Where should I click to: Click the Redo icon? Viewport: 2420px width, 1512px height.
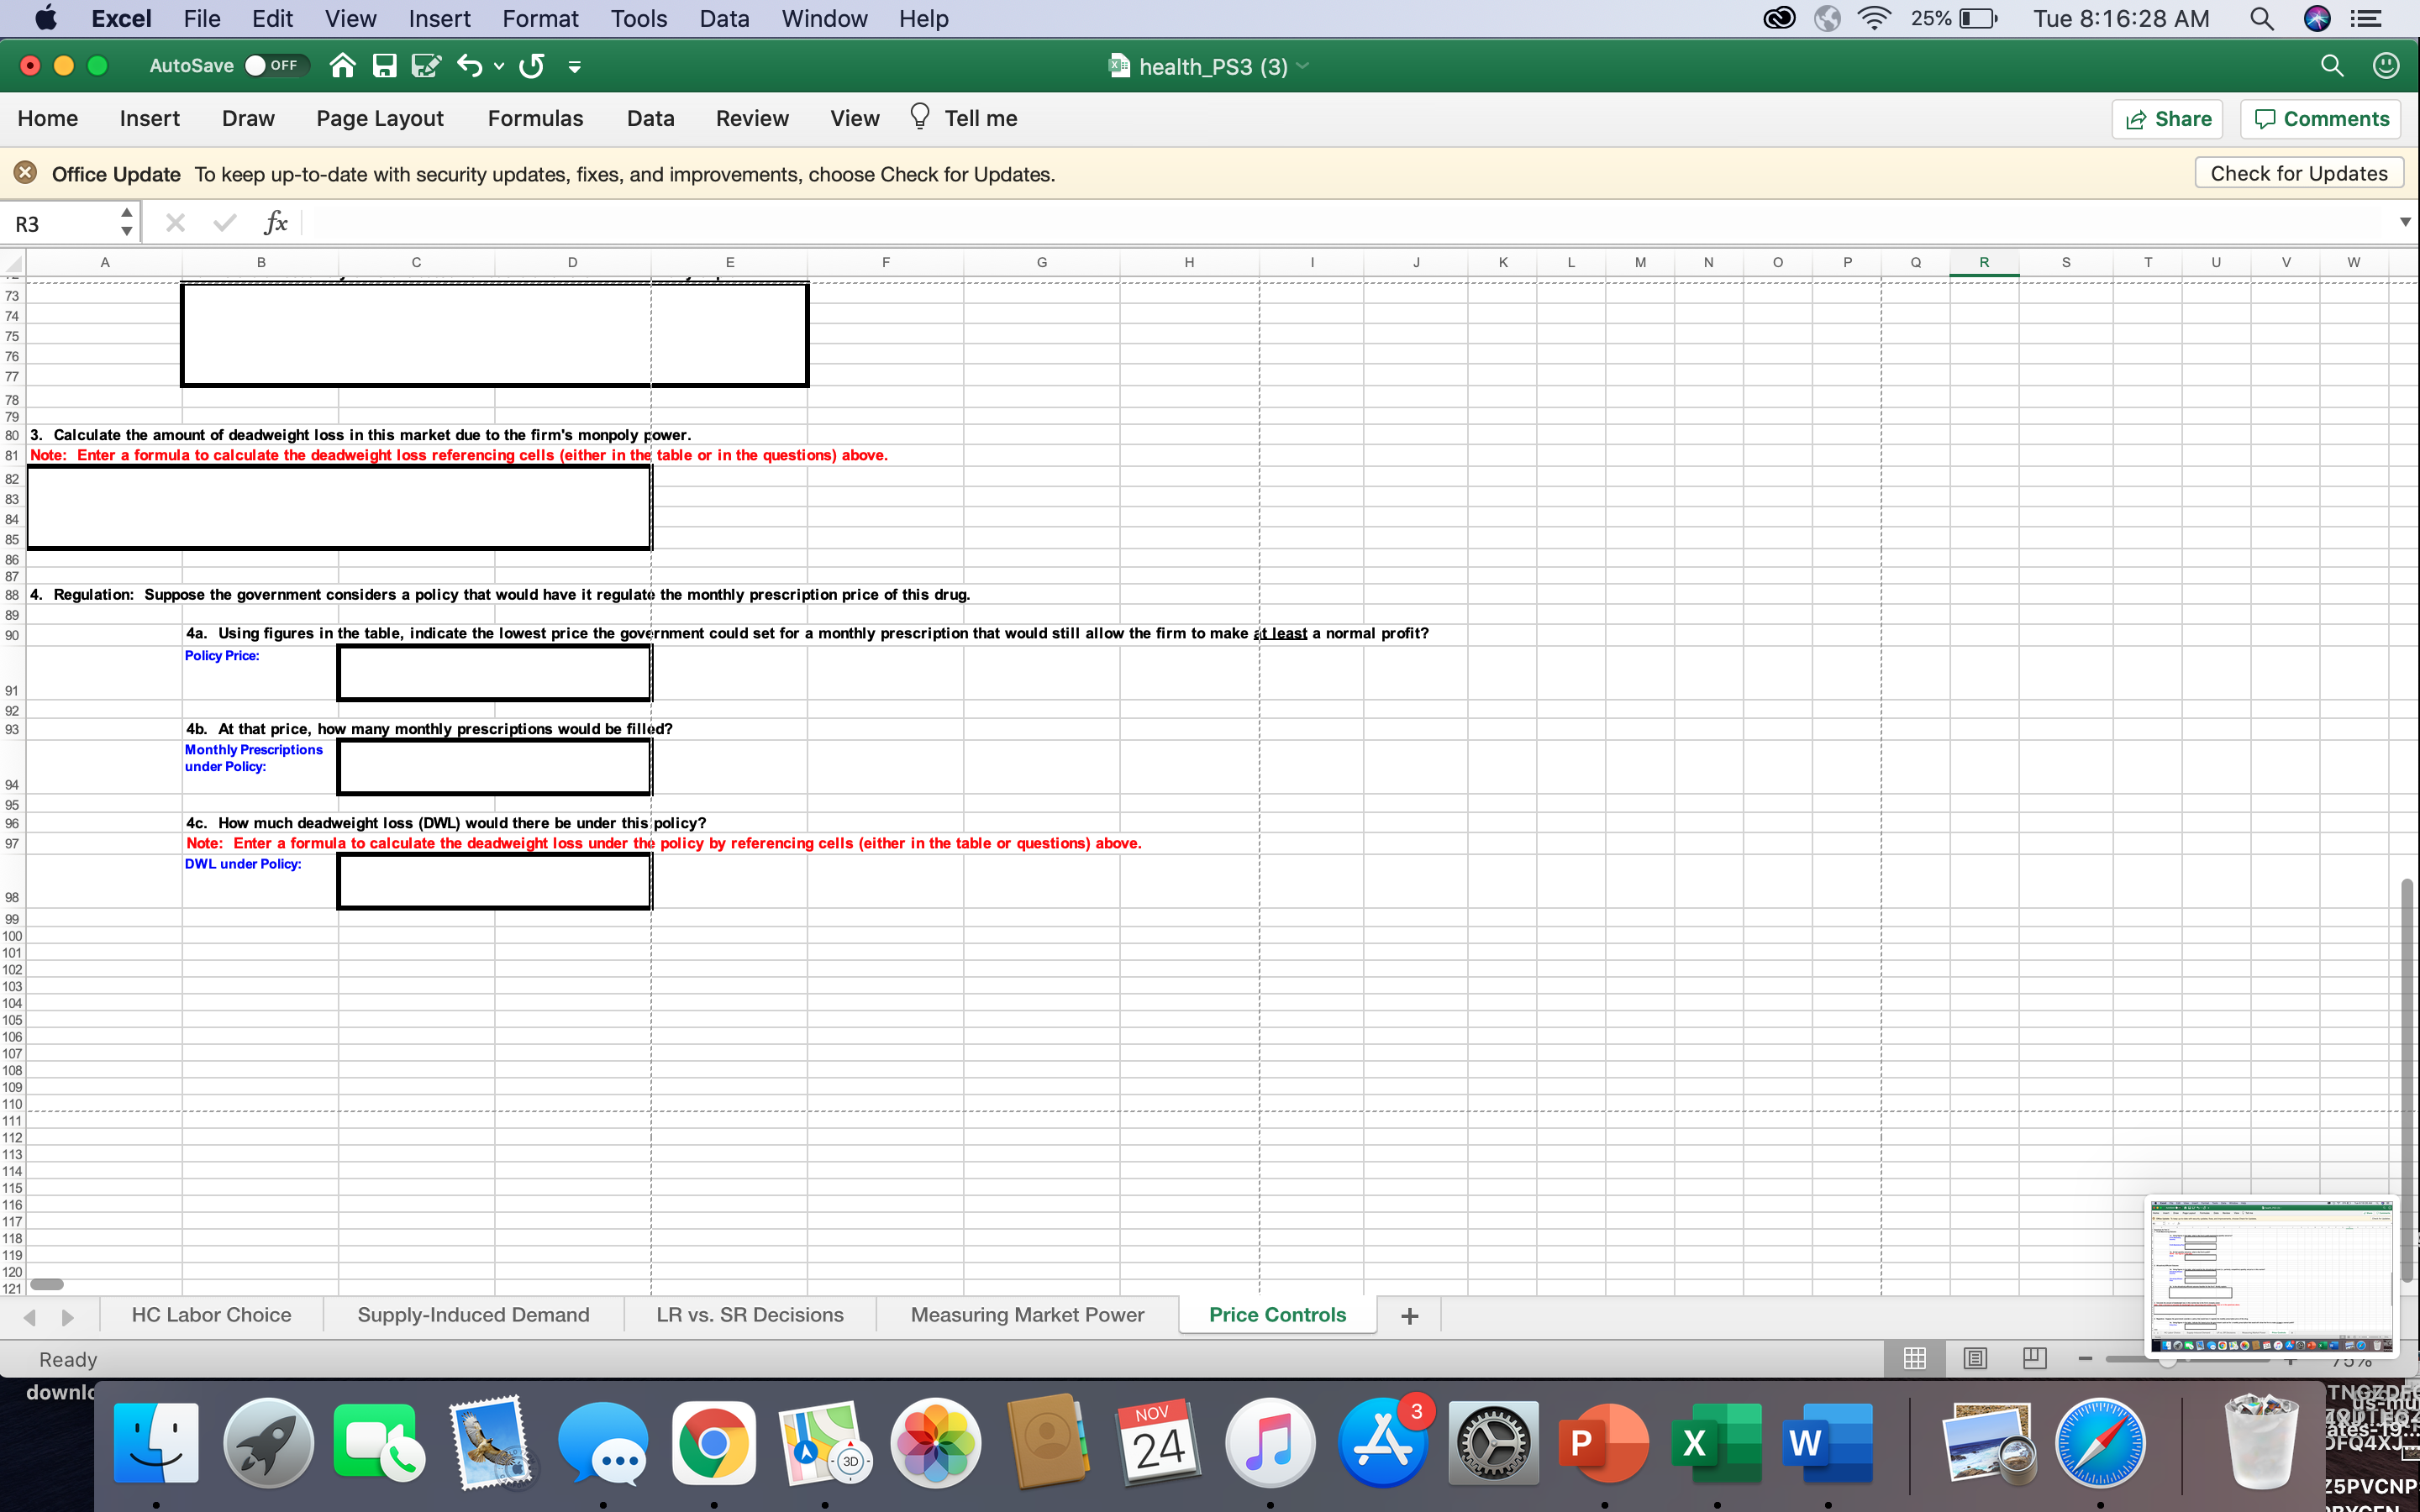tap(531, 65)
